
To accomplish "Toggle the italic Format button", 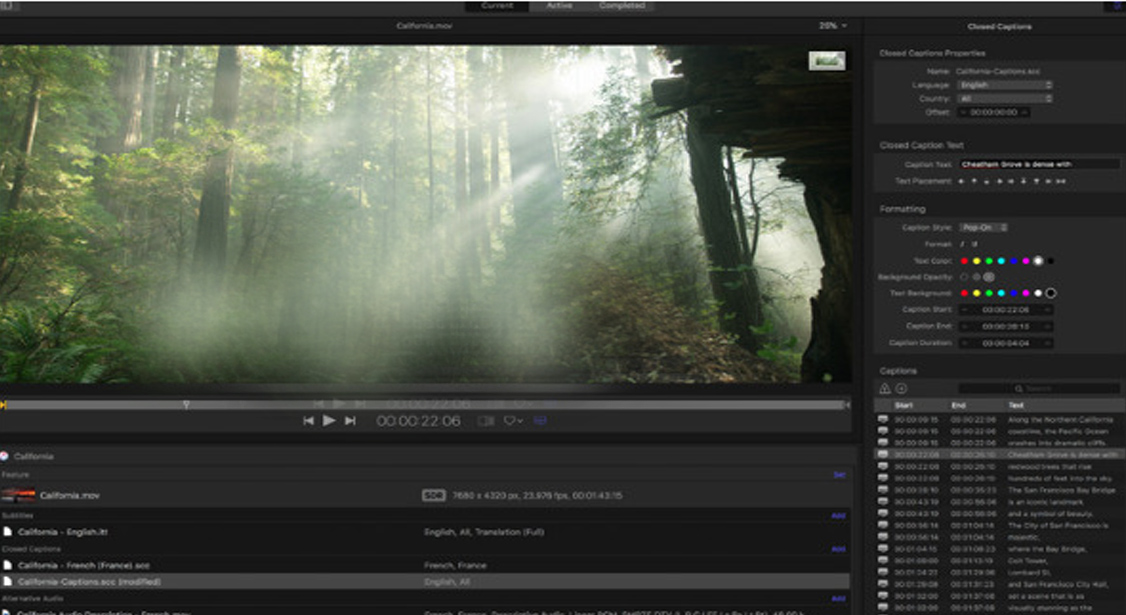I will point(963,244).
